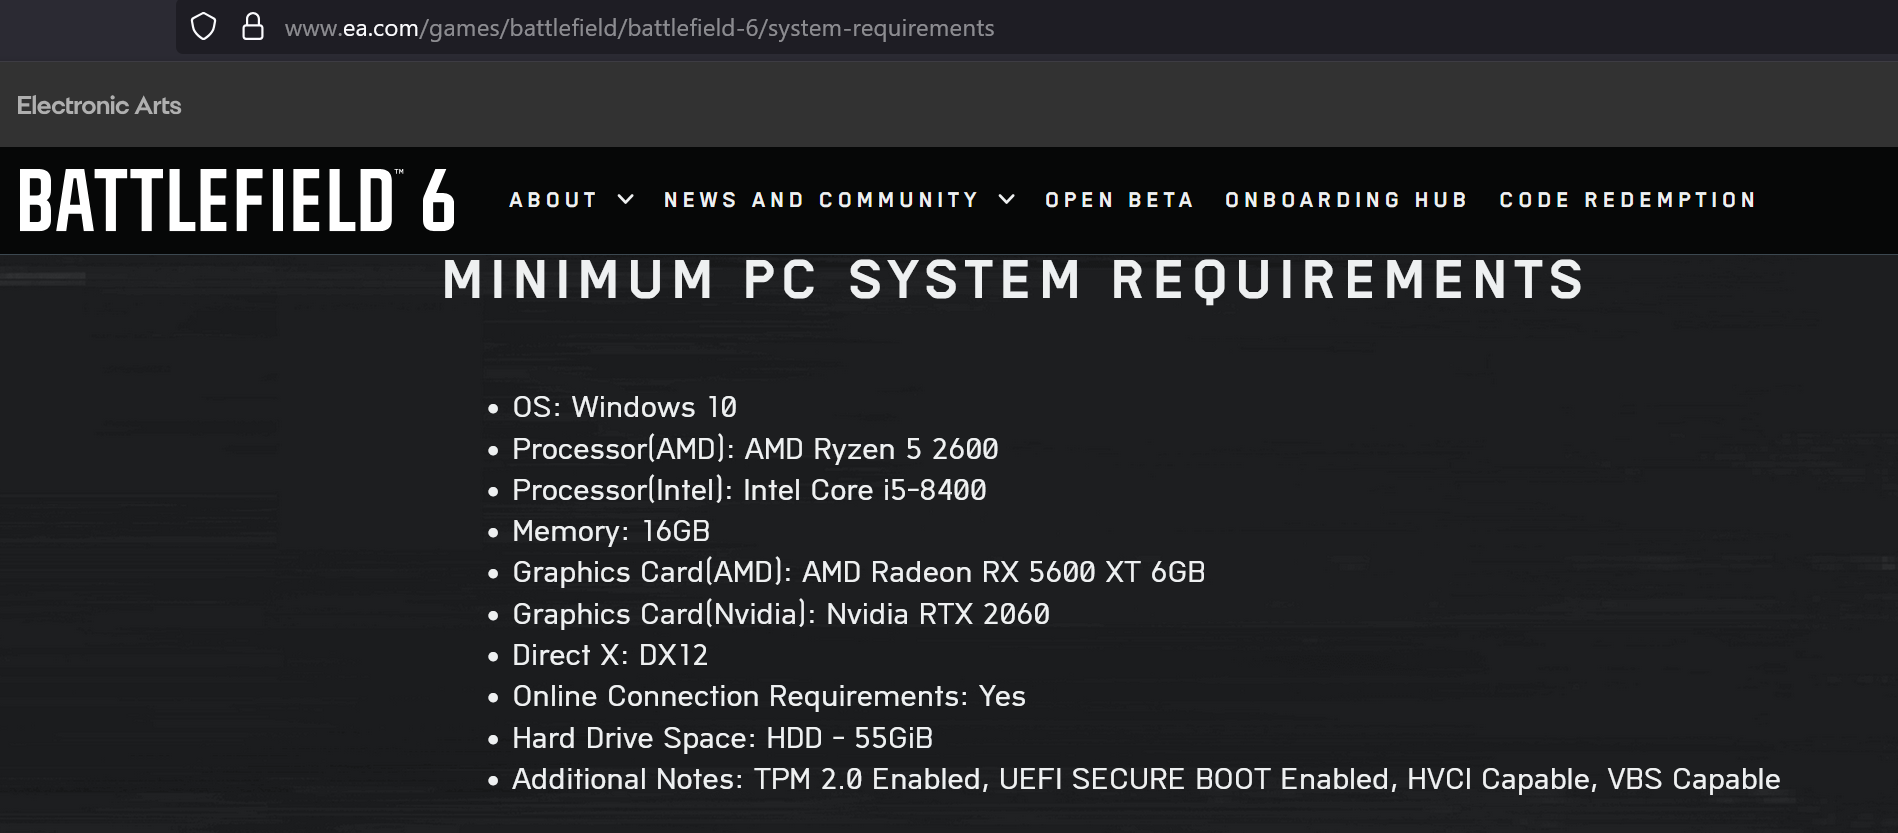Go to the Battlefield 6 logo home
The width and height of the screenshot is (1898, 833).
pos(236,200)
